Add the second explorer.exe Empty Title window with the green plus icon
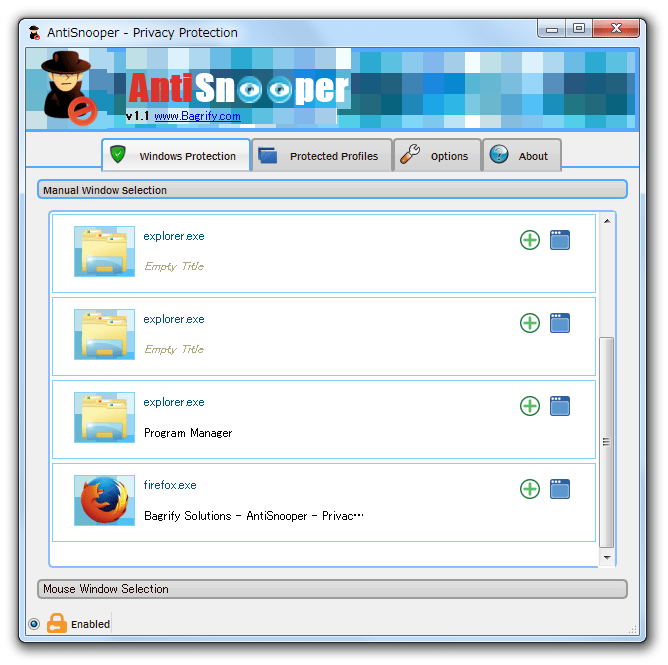This screenshot has width=668, height=665. click(x=530, y=323)
